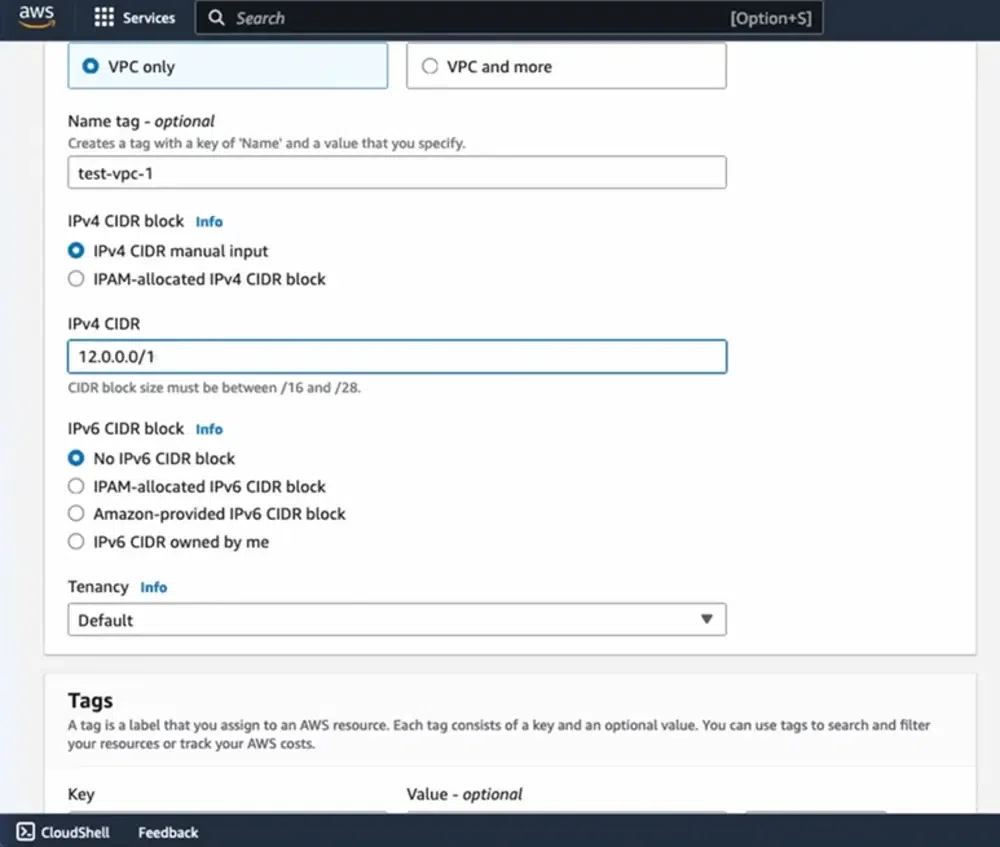Keep No IPv6 CIDR block selected

tap(75, 458)
